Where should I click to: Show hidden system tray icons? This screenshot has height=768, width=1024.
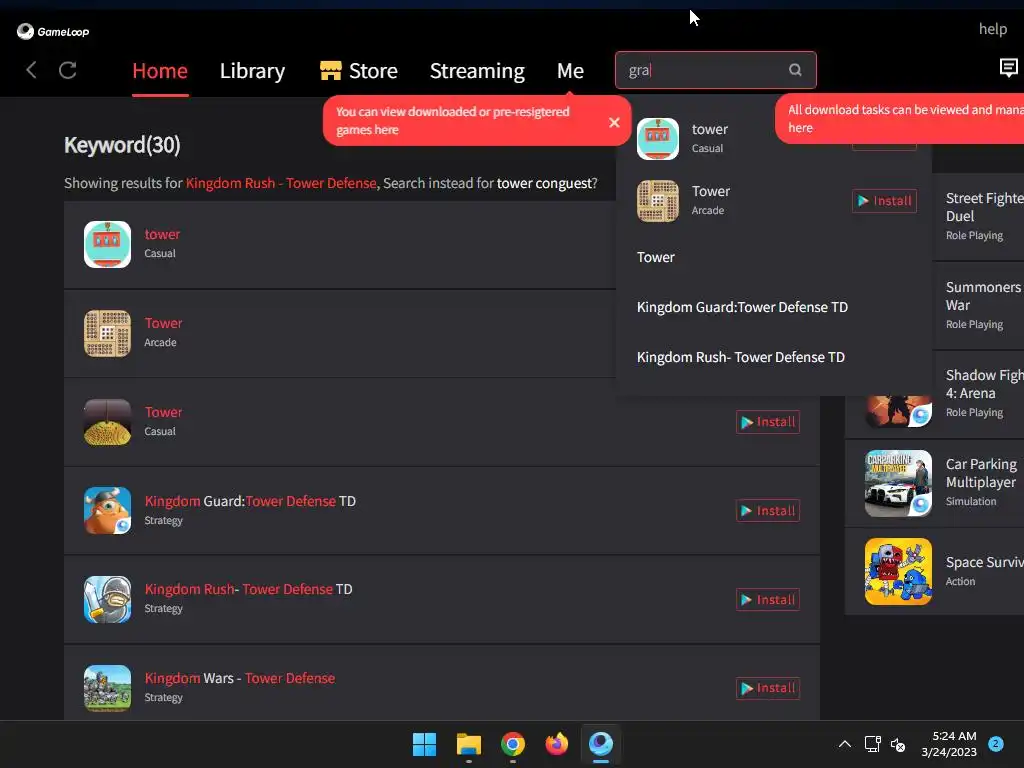tap(844, 744)
